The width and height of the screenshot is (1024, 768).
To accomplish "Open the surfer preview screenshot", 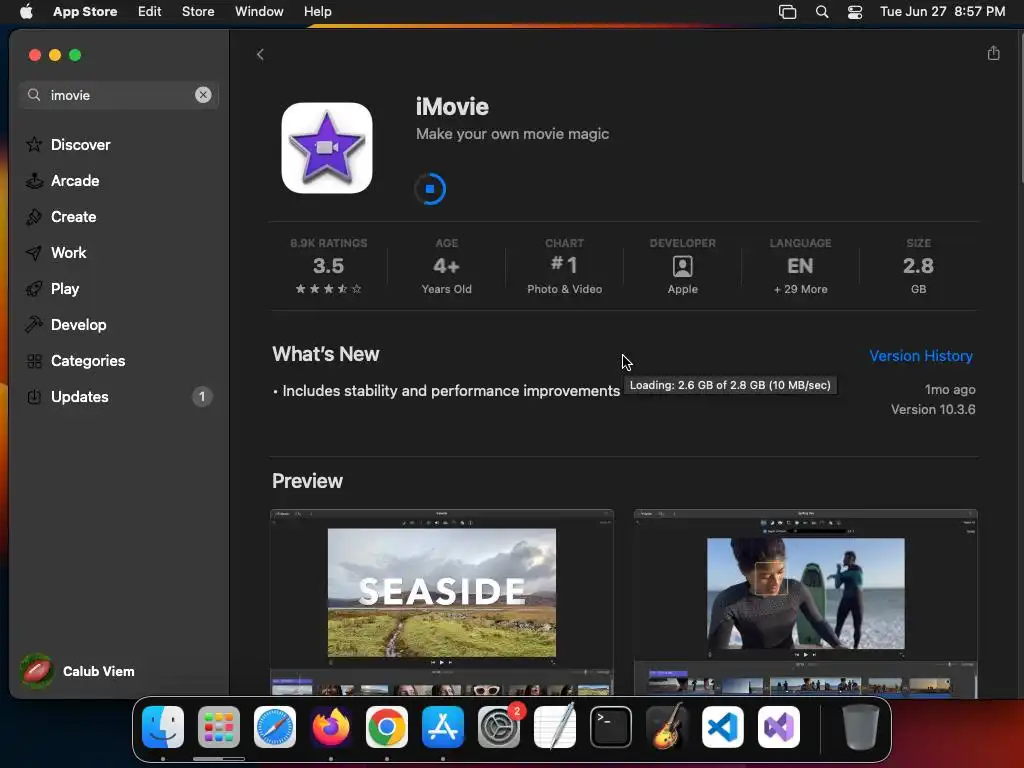I will coord(805,601).
